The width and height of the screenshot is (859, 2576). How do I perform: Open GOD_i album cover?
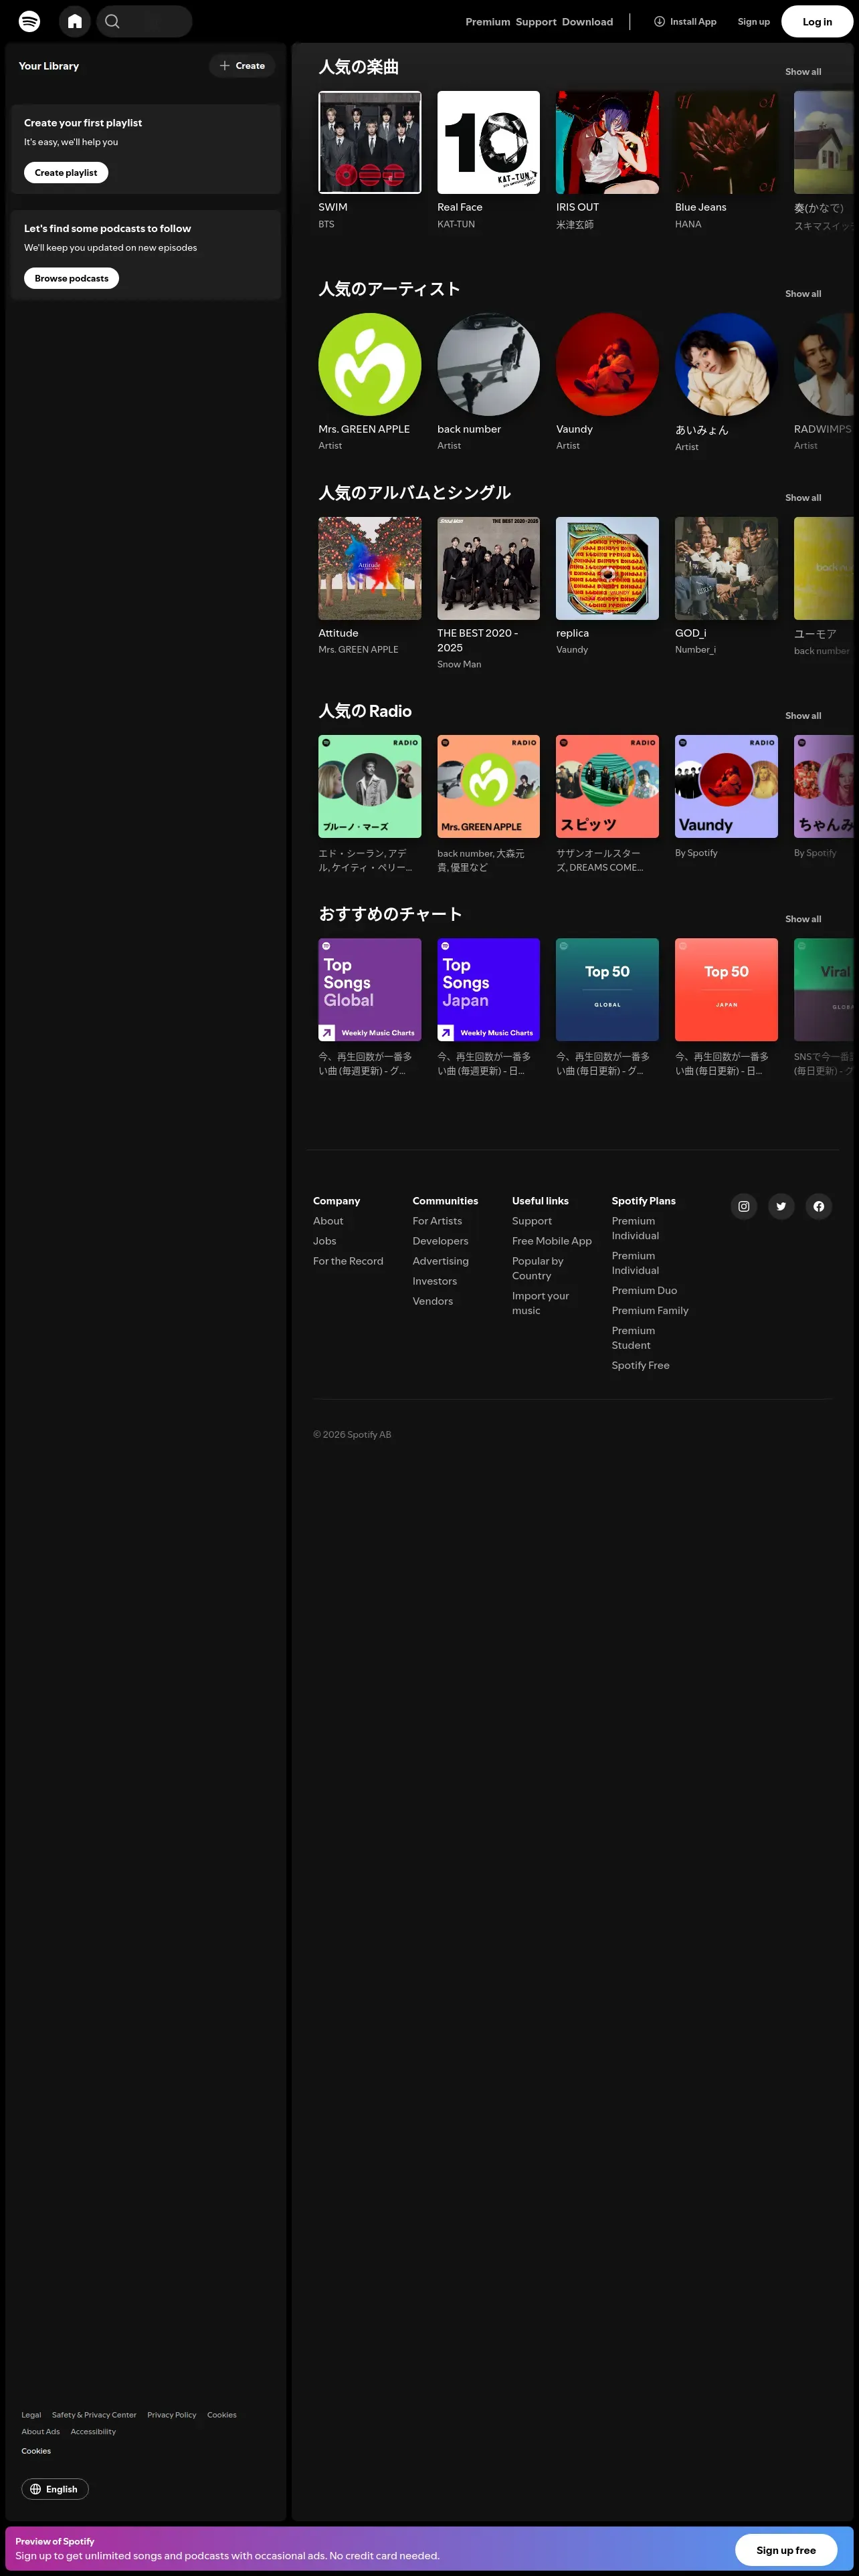tap(726, 568)
